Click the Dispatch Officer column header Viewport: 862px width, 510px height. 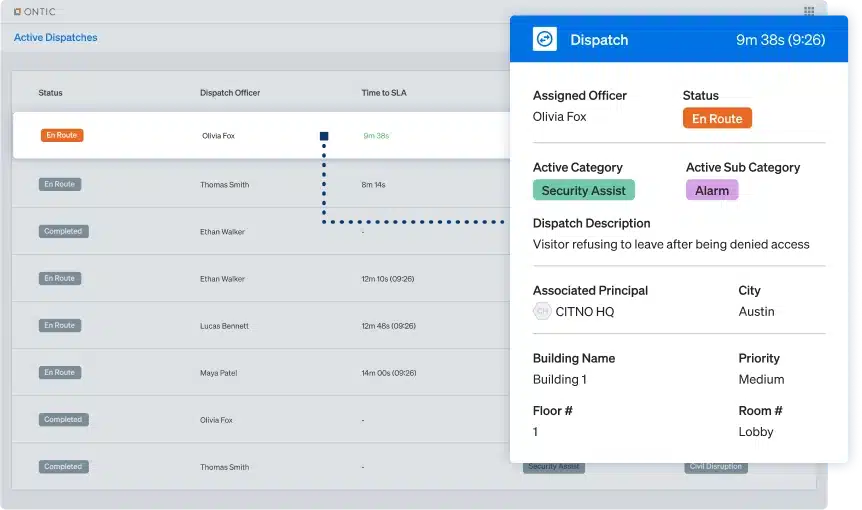[x=230, y=93]
